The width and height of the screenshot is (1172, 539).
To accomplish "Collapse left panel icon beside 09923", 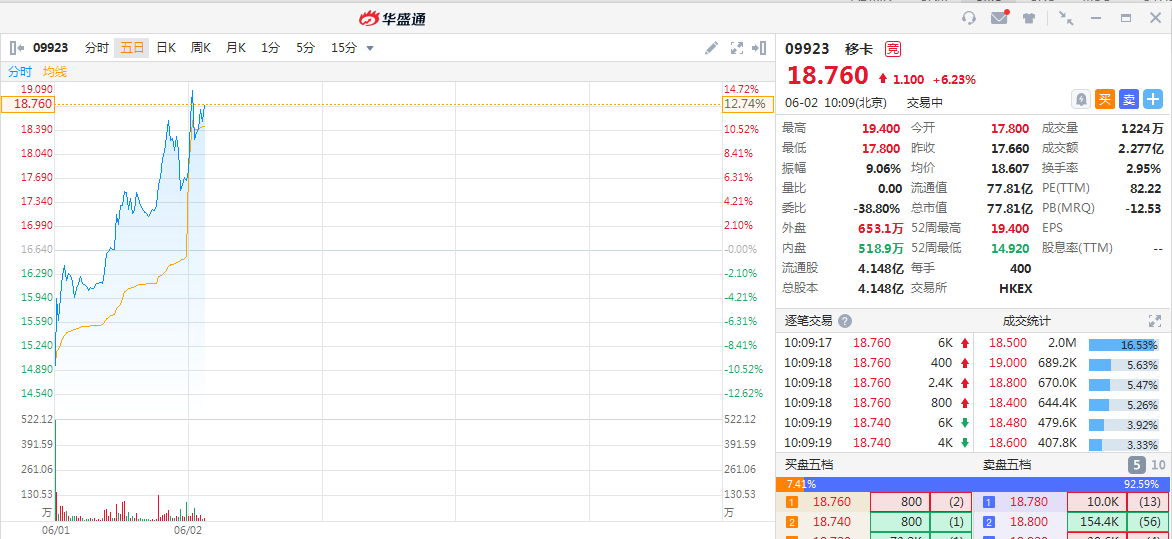I will (x=17, y=48).
